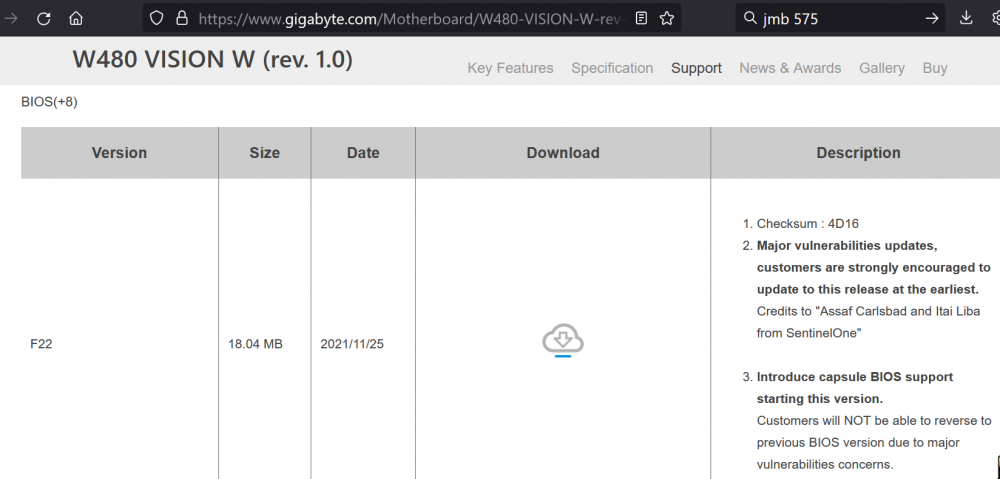Open the Key Features tab
This screenshot has width=1000, height=479.
pos(510,68)
